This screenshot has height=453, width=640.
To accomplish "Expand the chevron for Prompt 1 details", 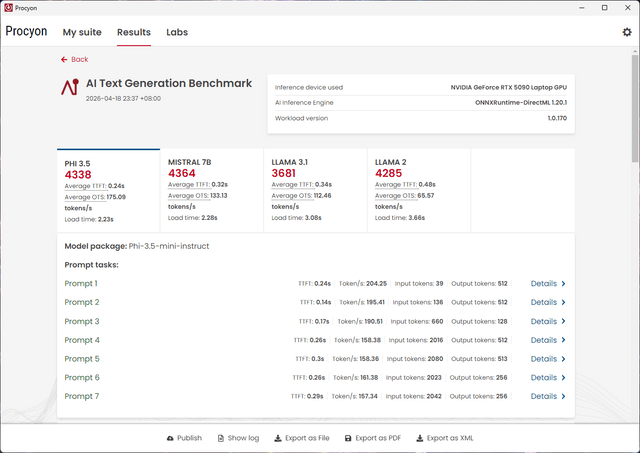I will tap(564, 284).
